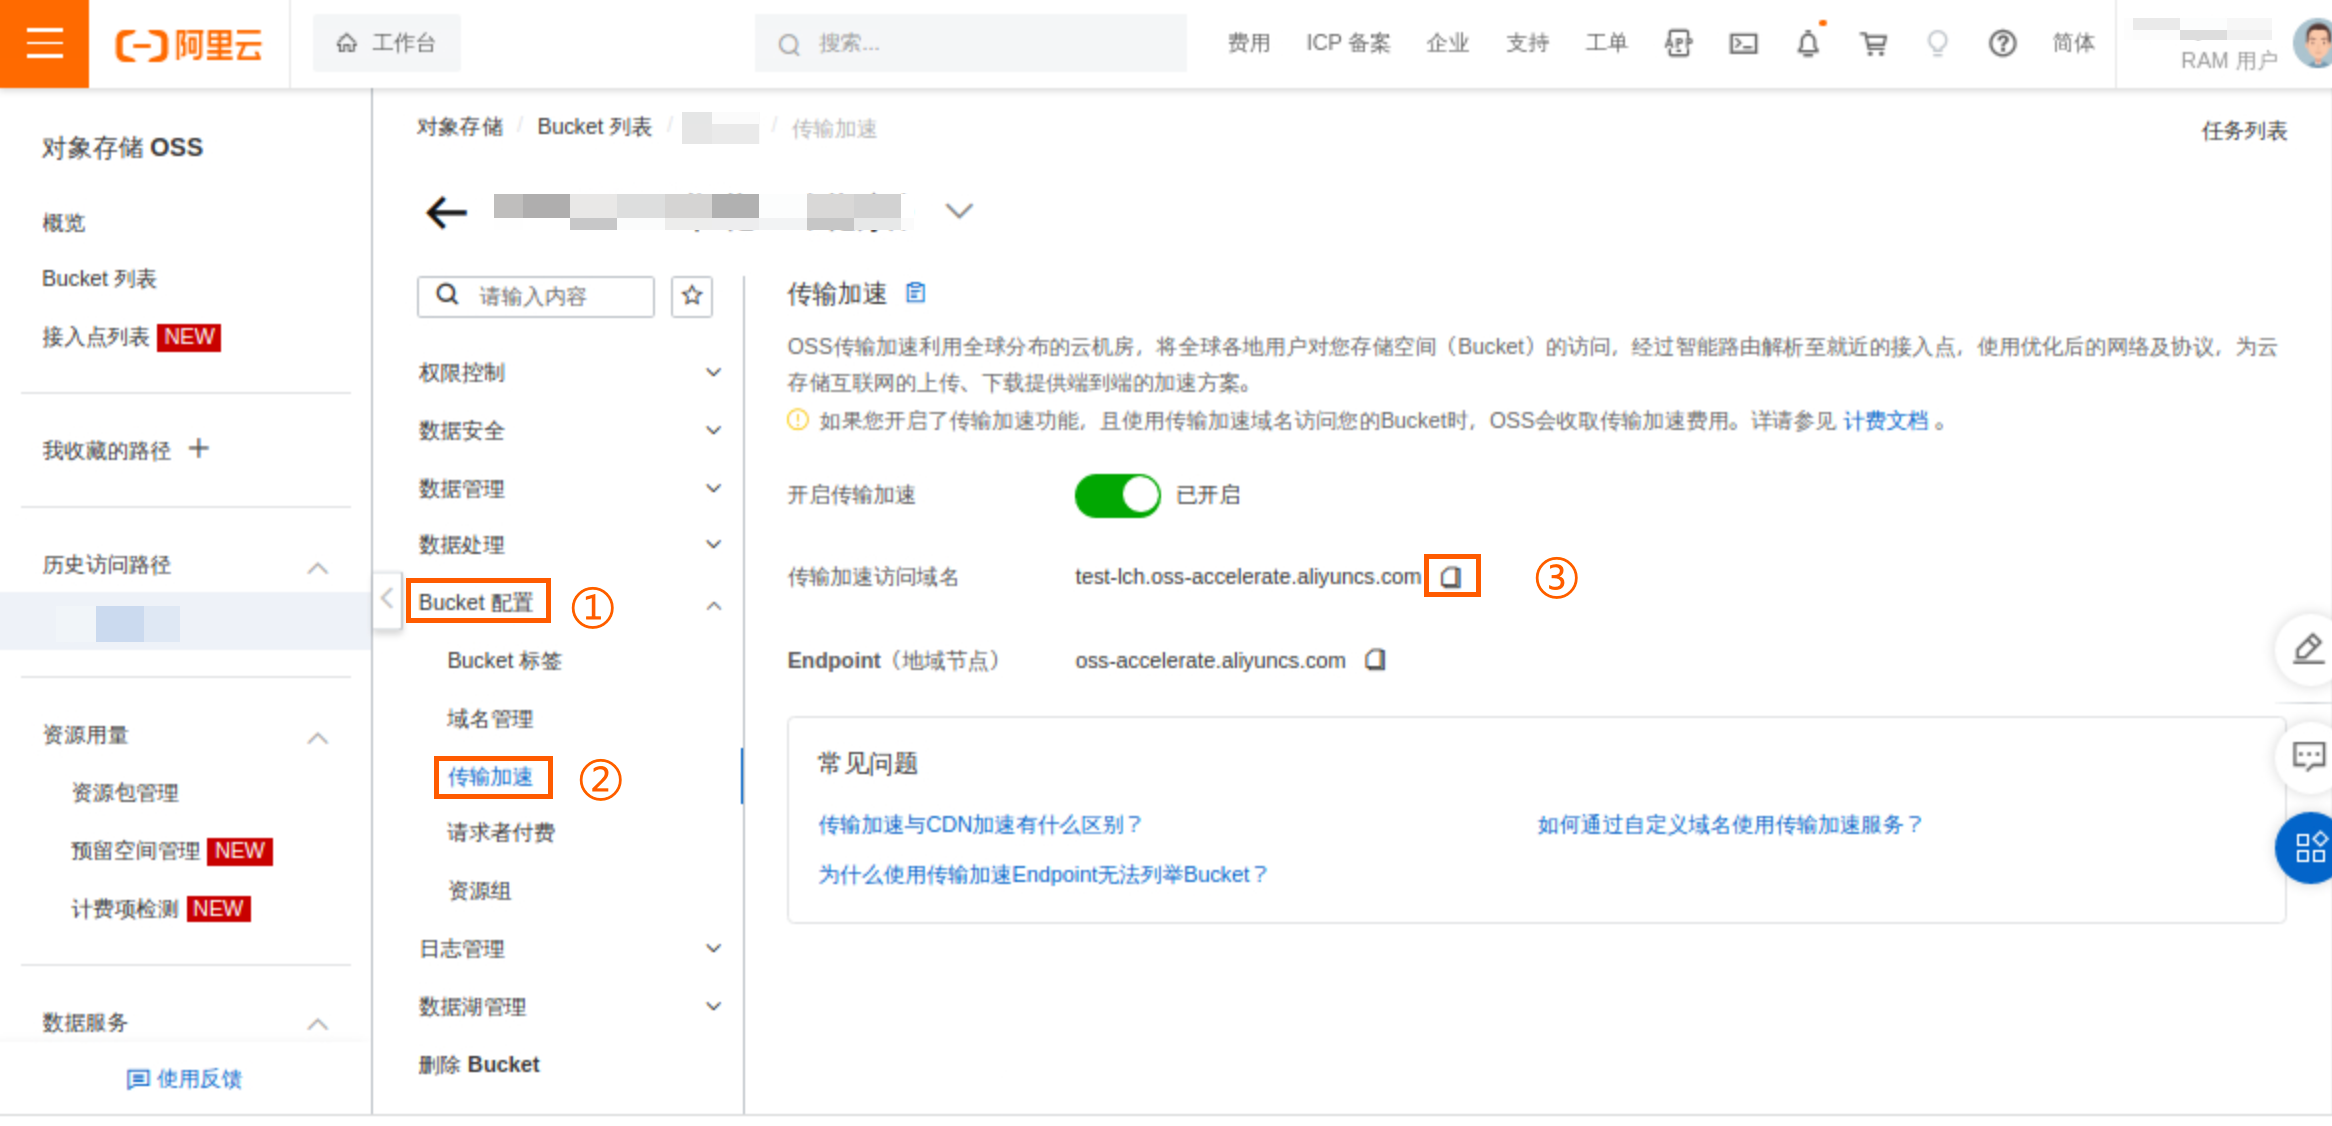Open the hamburger main menu
This screenshot has height=1126, width=2332.
44,44
